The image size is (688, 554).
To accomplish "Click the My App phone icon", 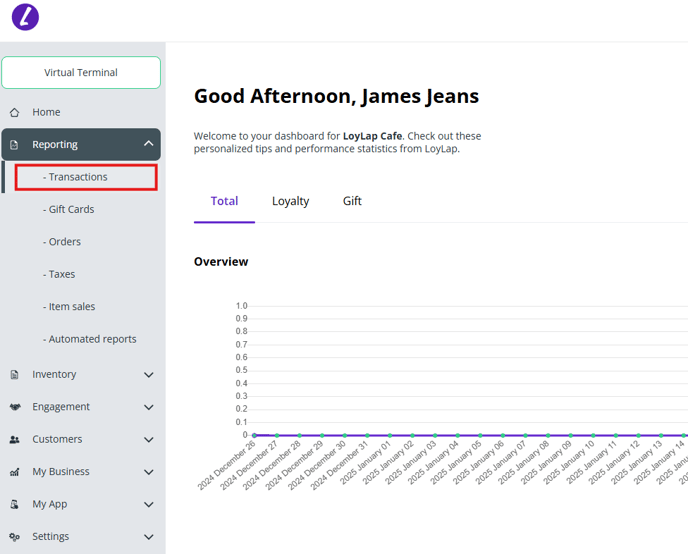I will point(14,504).
